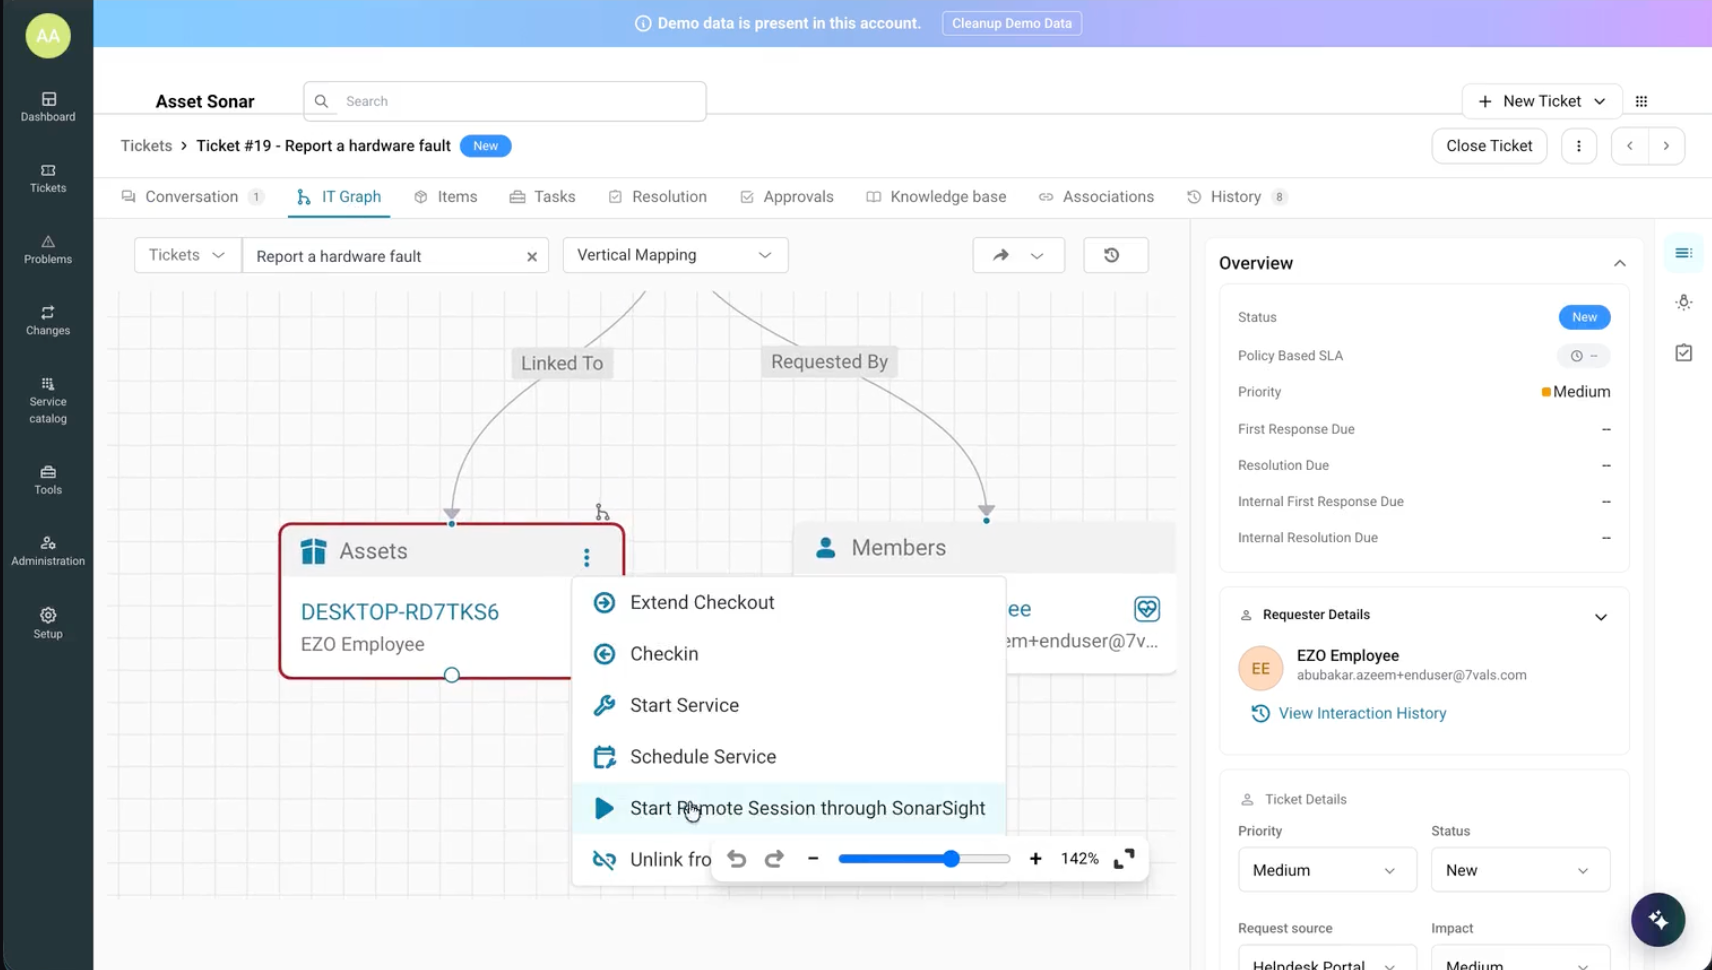Screen dimensions: 1712x970
Task: Open the Ticket Details Status dropdown
Action: pyautogui.click(x=1520, y=870)
